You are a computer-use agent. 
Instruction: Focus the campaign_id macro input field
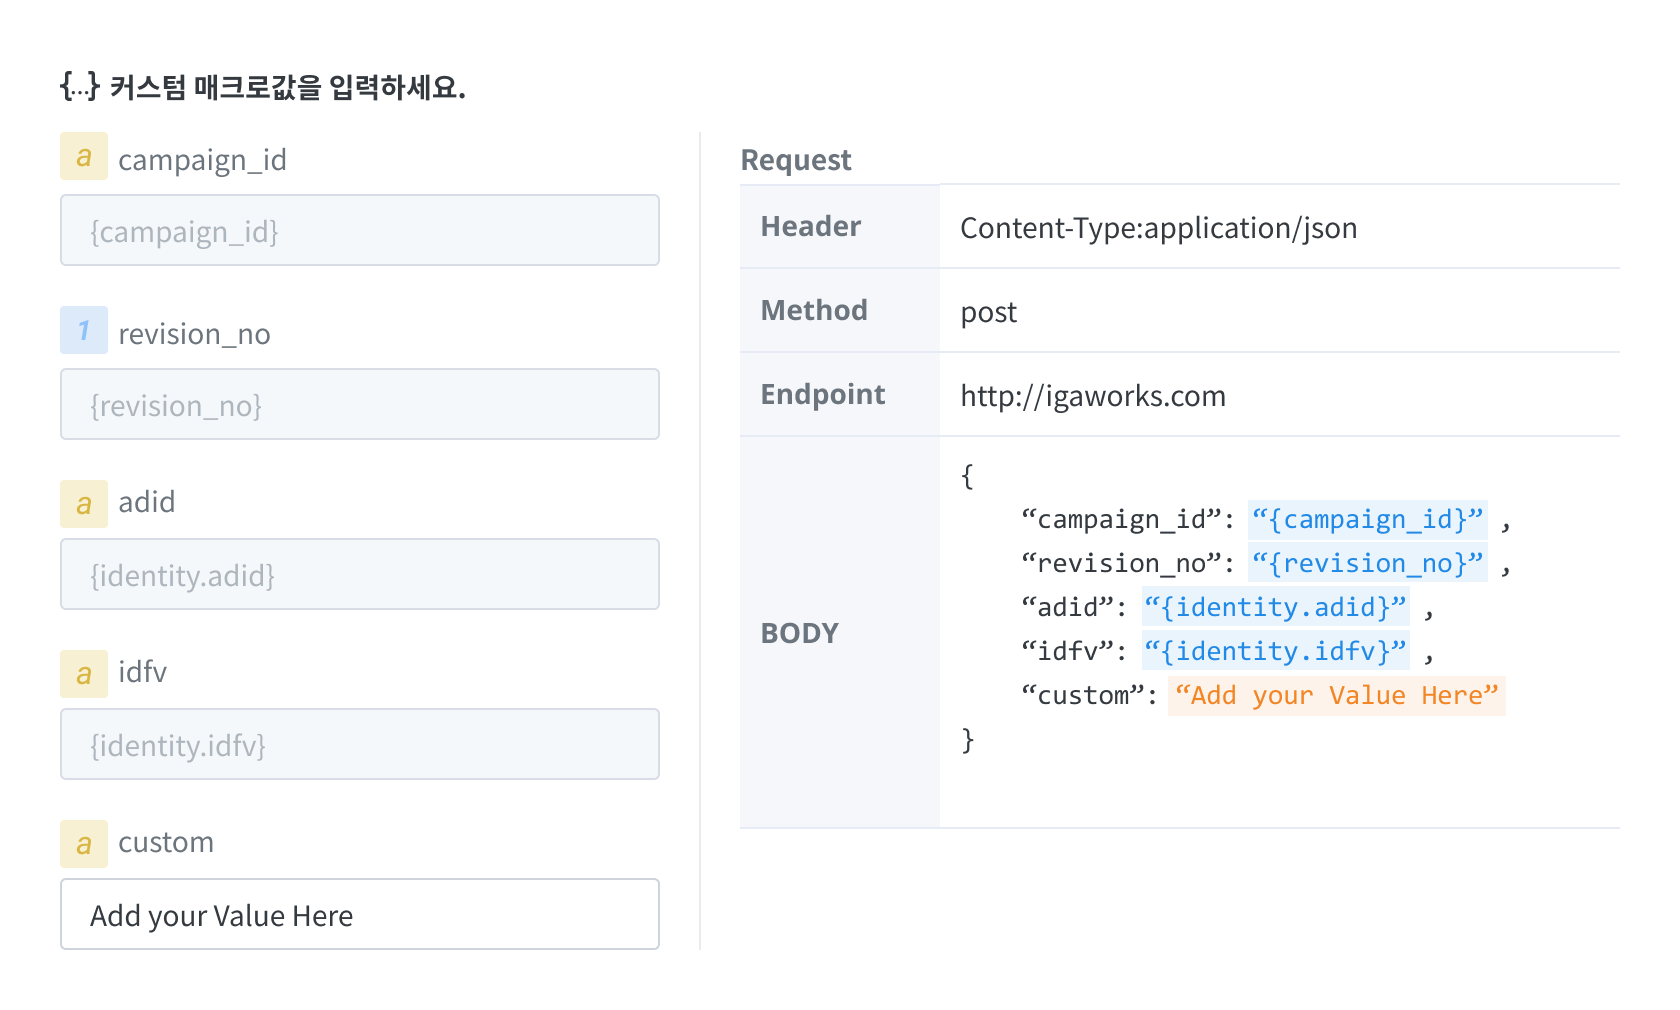(360, 231)
